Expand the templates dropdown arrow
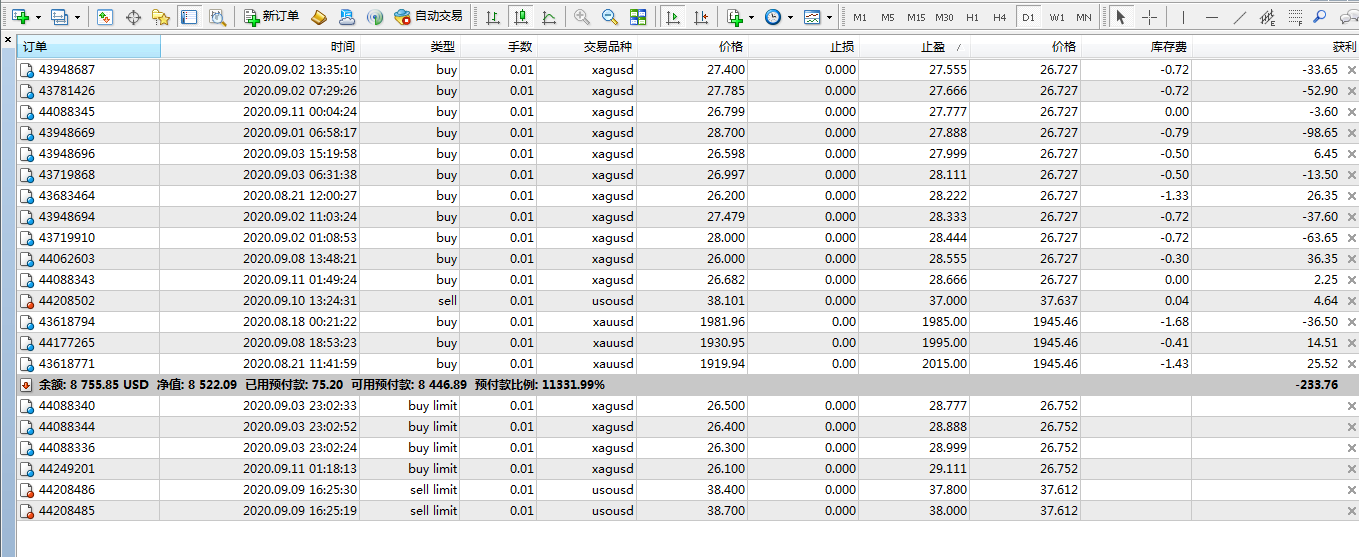1359x557 pixels. pyautogui.click(x=829, y=17)
